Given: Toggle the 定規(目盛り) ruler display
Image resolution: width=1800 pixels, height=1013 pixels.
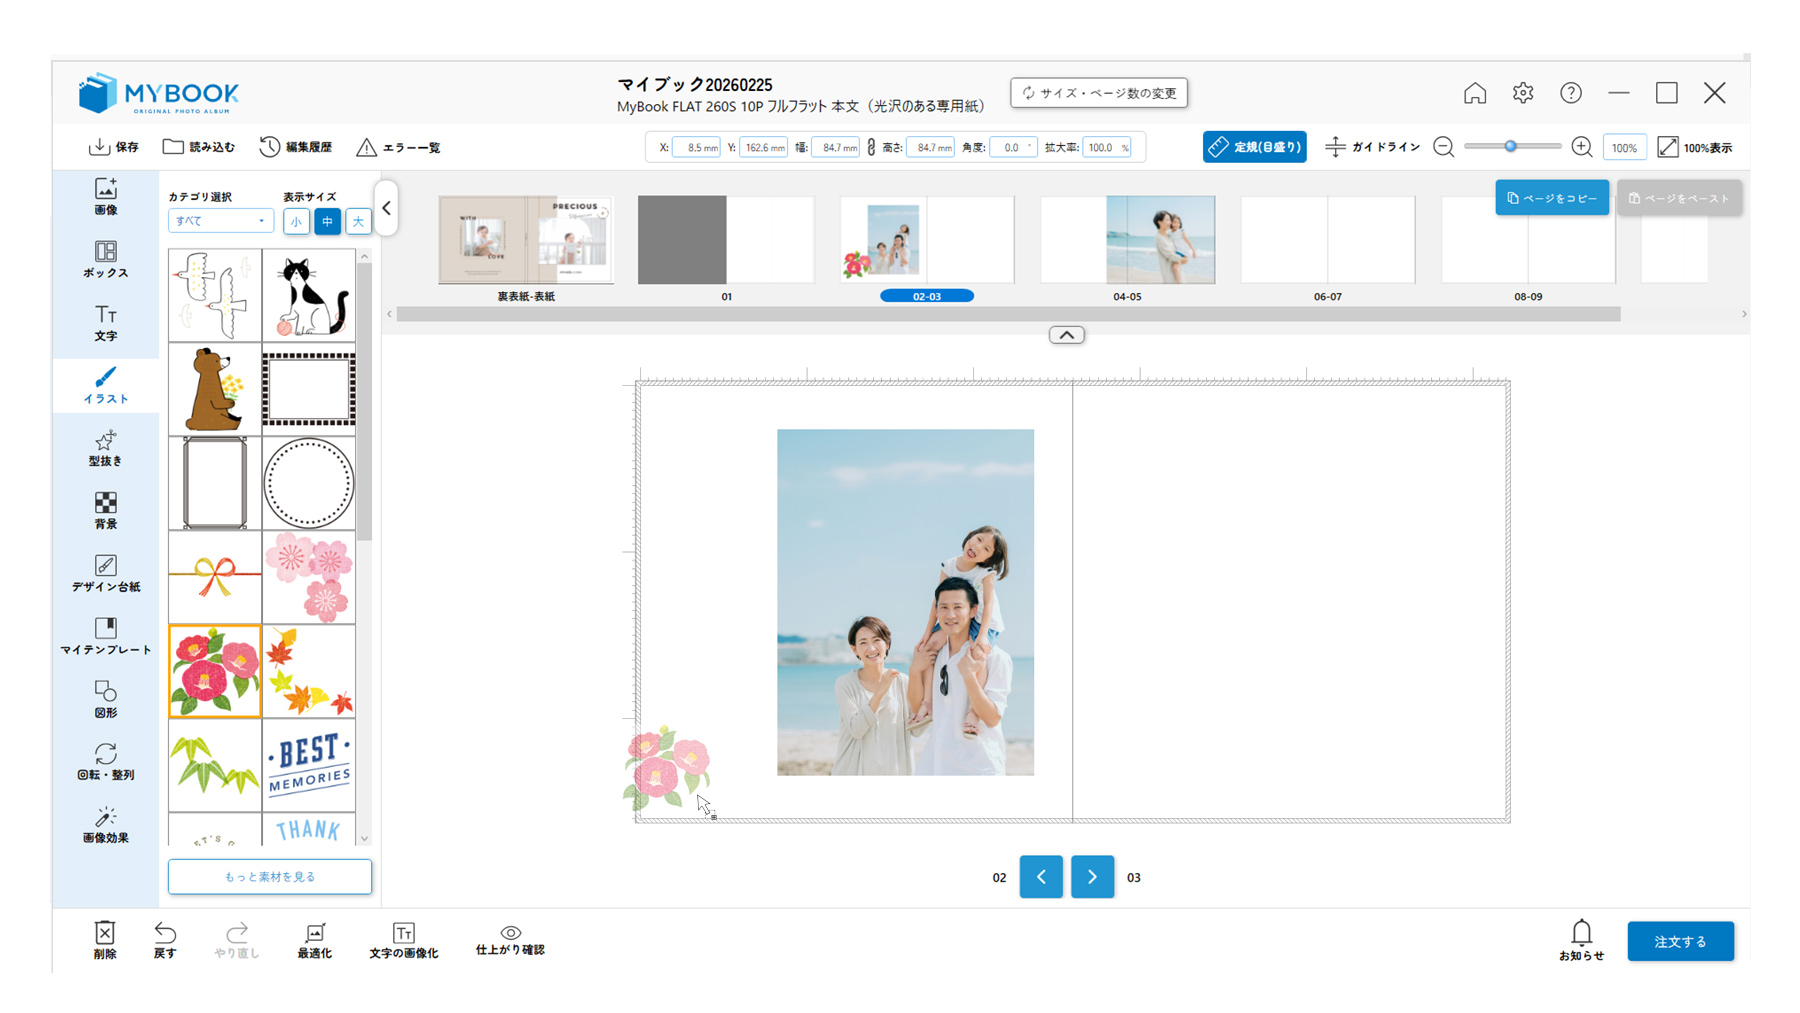Looking at the screenshot, I should pyautogui.click(x=1255, y=147).
